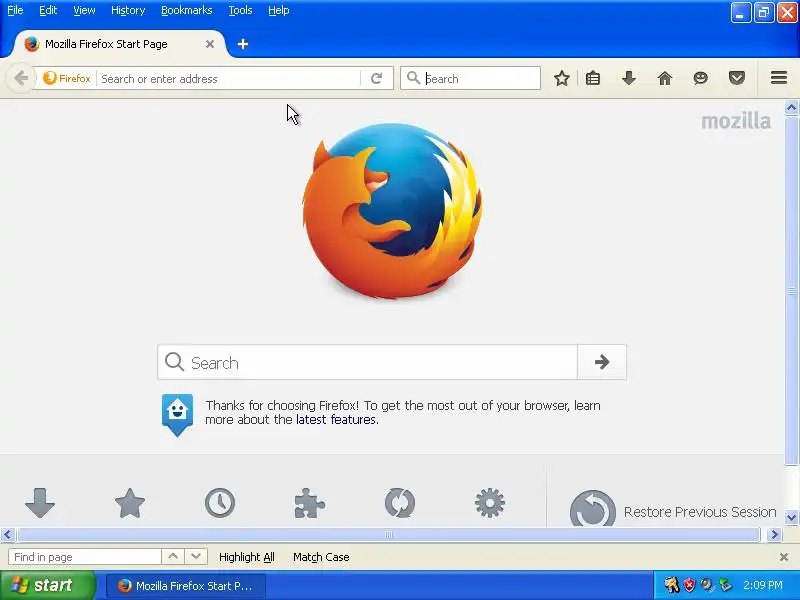Click the Firefox identity icon in address bar

point(49,78)
